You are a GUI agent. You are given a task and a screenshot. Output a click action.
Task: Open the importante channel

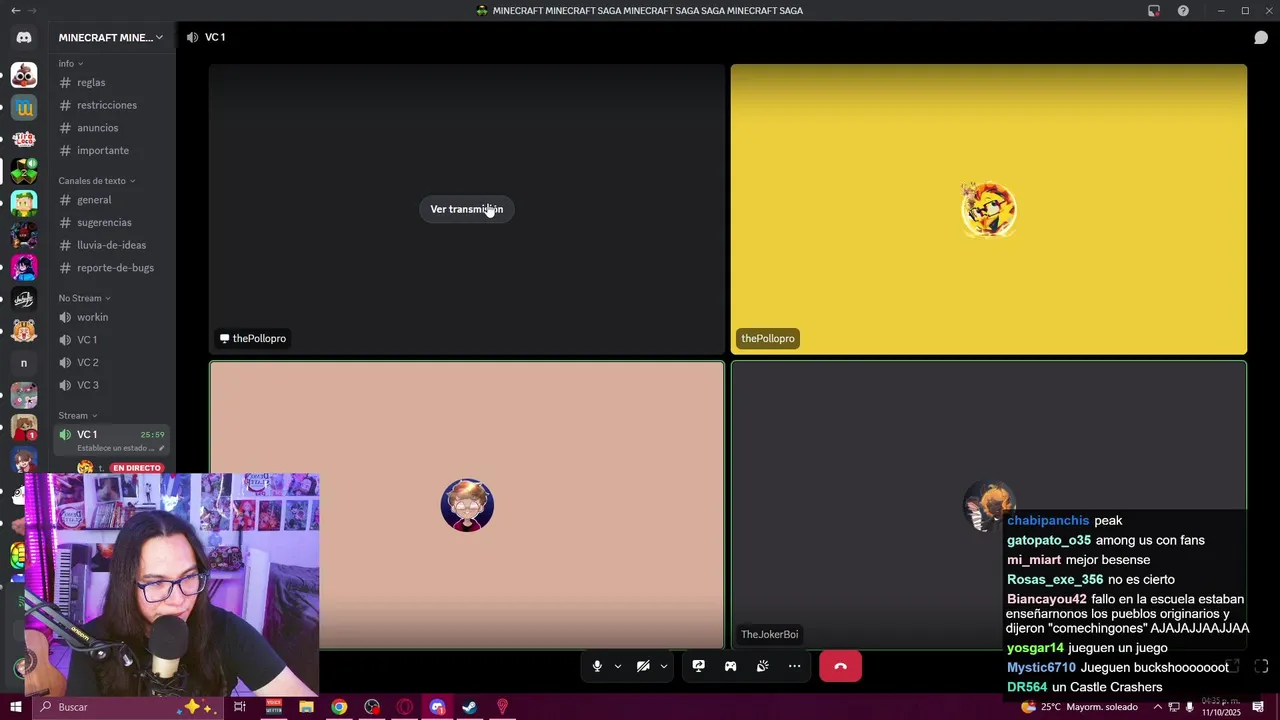pos(112,150)
